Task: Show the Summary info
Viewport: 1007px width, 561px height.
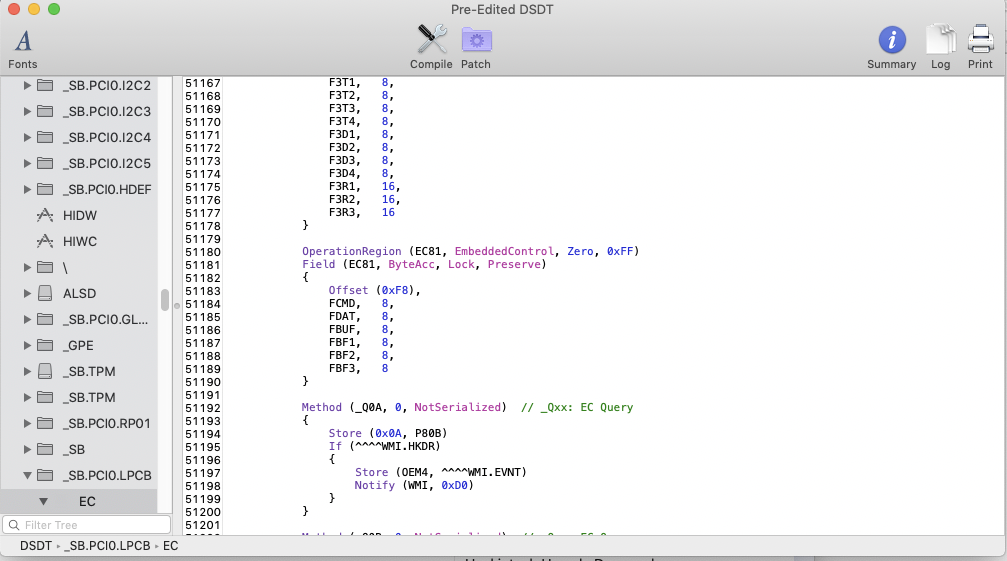Action: tap(891, 47)
